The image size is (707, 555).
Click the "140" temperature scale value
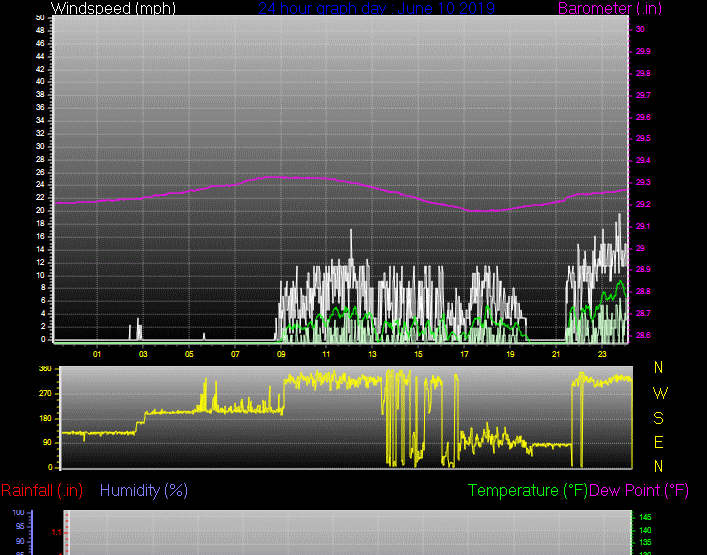(x=645, y=530)
